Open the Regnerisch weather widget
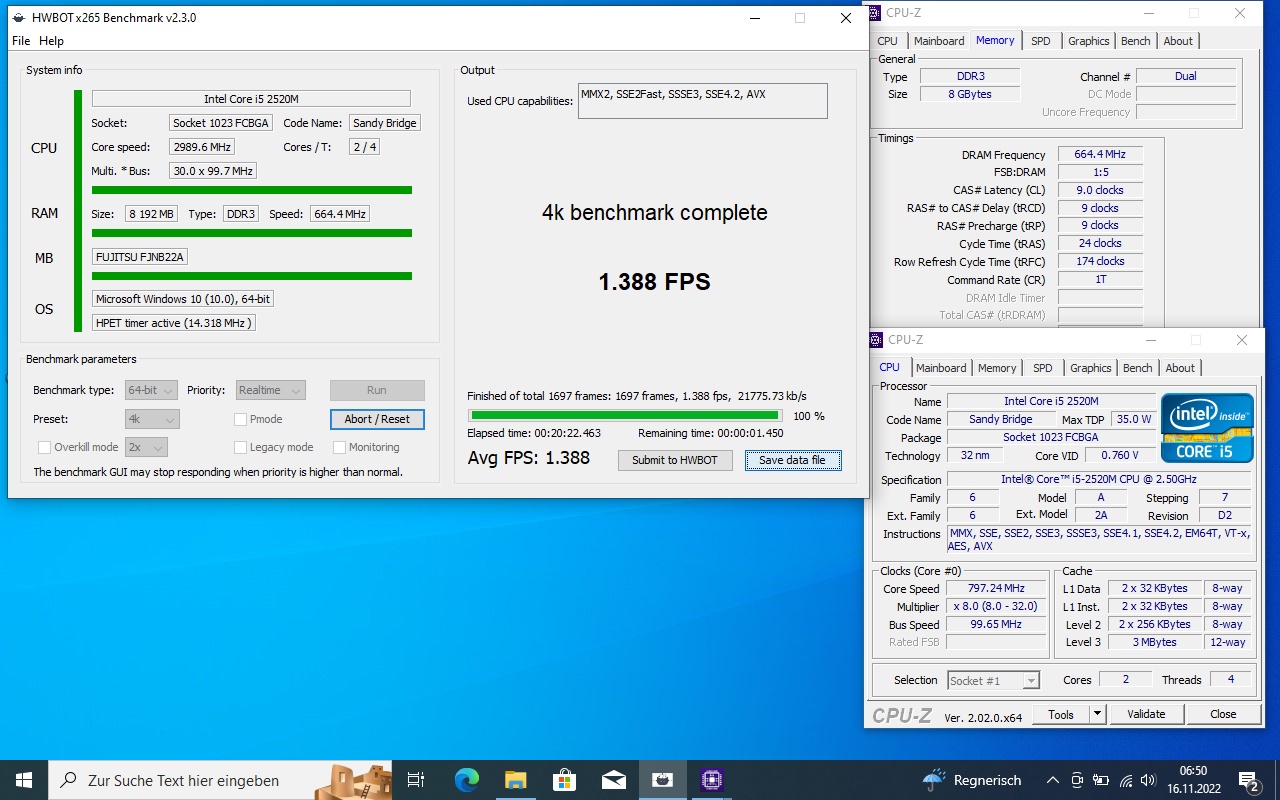 (971, 780)
